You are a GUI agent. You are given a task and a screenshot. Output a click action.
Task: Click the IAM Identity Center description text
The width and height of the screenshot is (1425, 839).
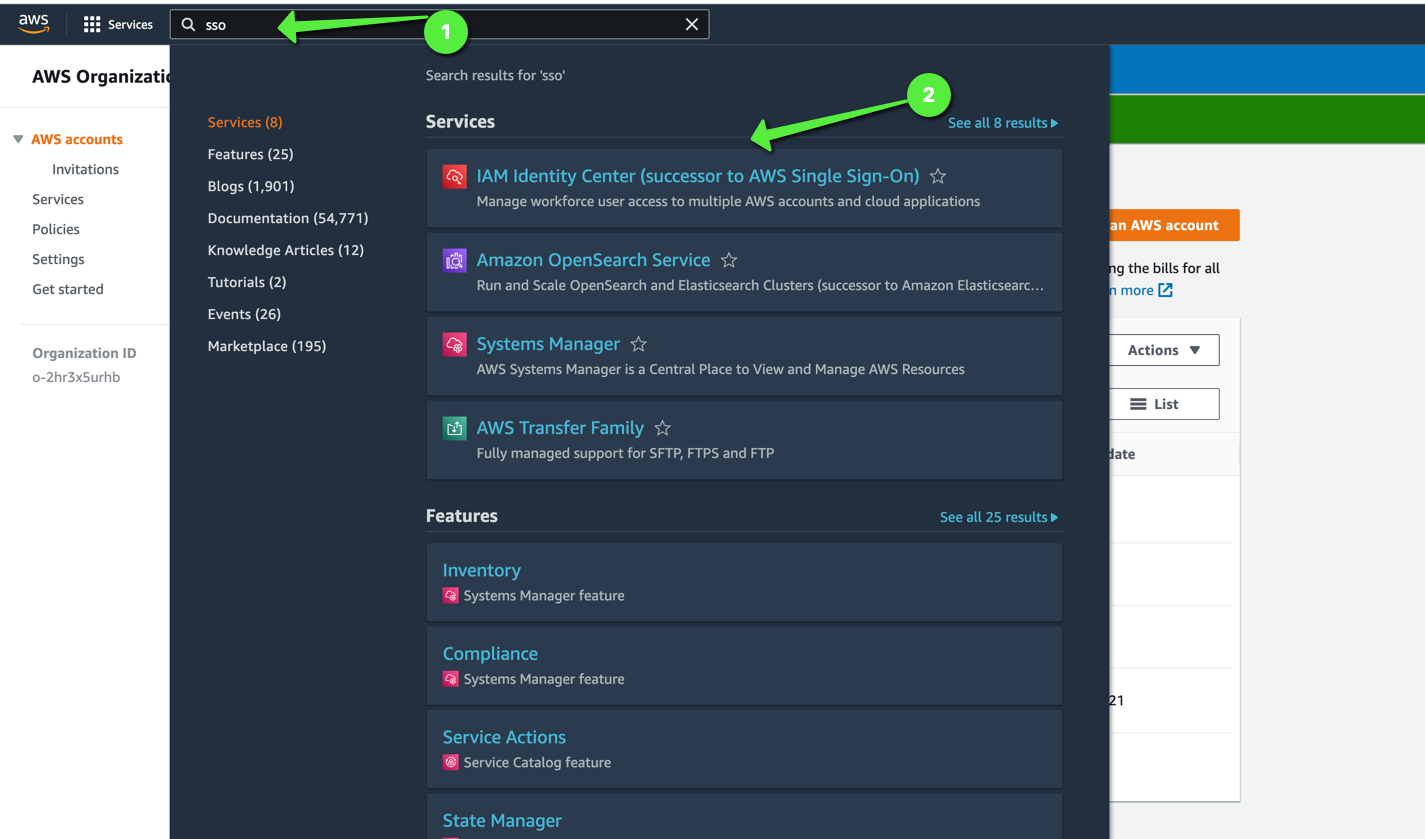[728, 201]
